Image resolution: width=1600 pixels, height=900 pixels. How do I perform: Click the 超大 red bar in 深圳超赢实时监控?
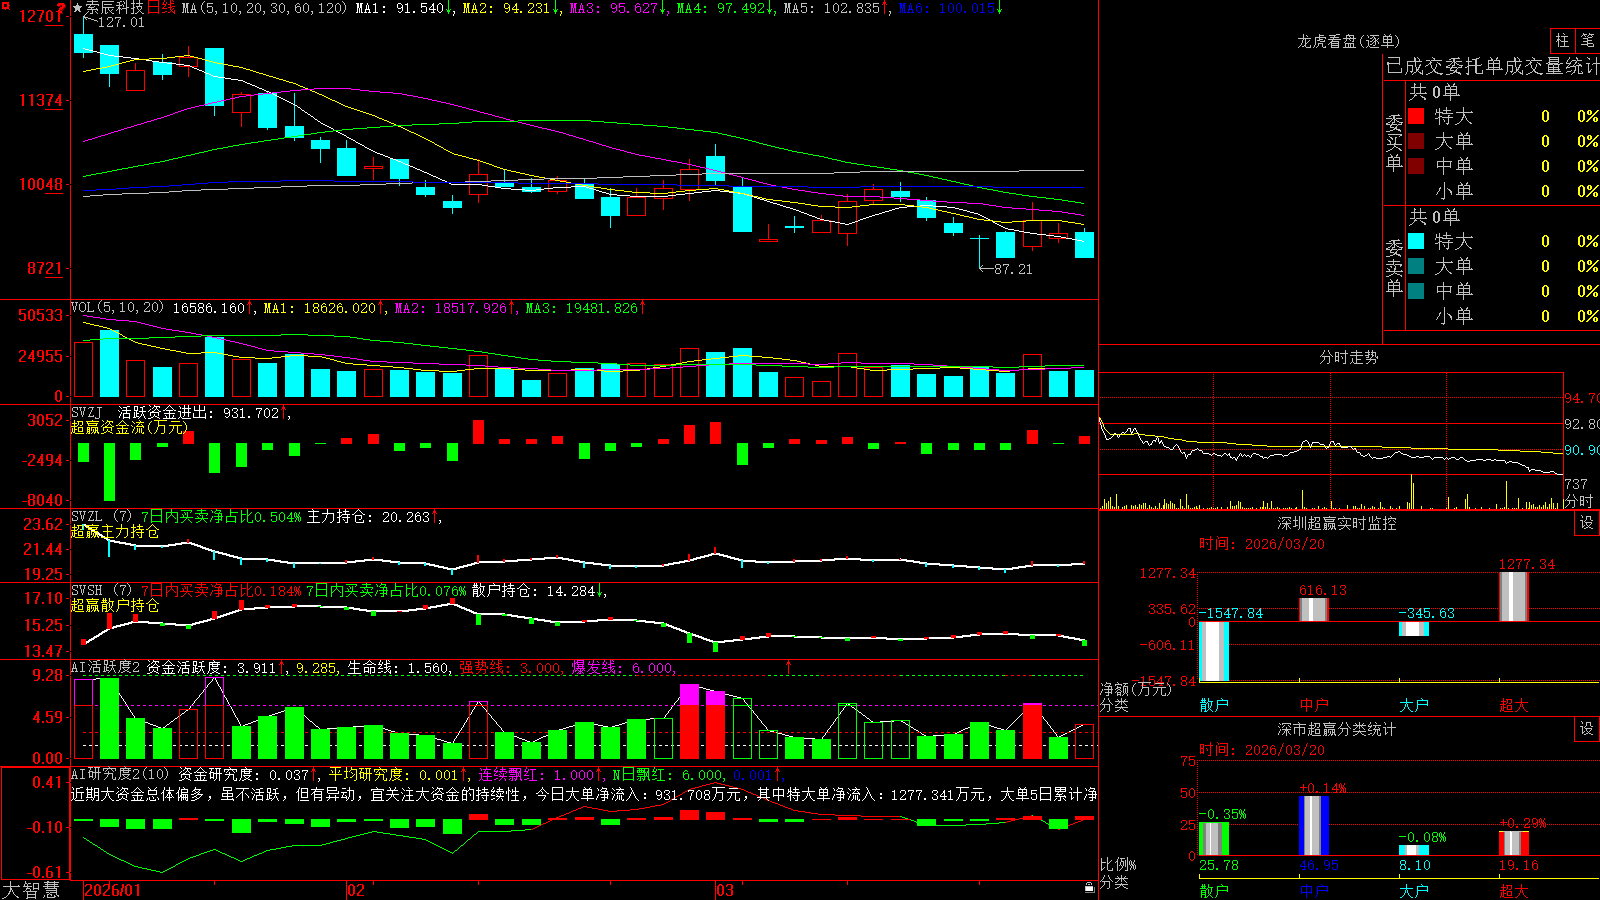(1514, 596)
